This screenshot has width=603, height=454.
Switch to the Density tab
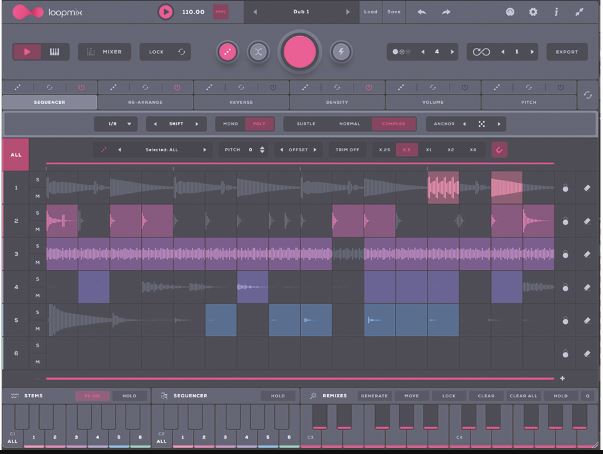pyautogui.click(x=337, y=102)
